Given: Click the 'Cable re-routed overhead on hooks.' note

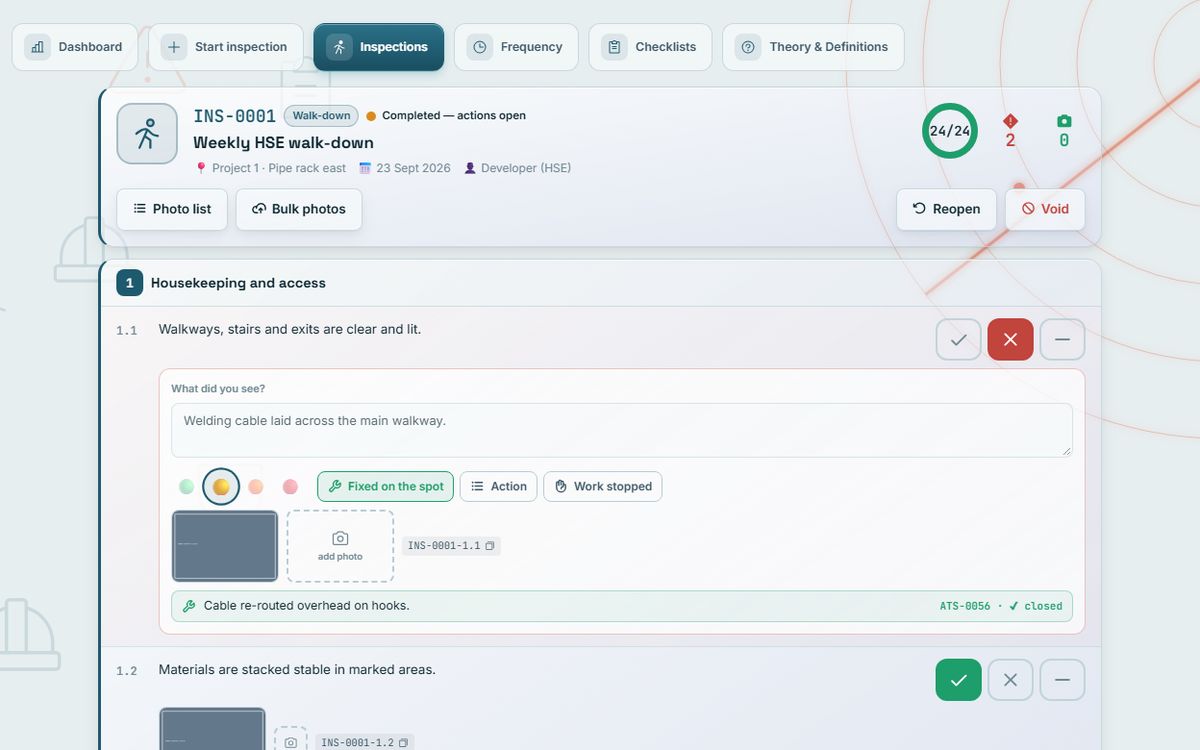Looking at the screenshot, I should (x=306, y=606).
